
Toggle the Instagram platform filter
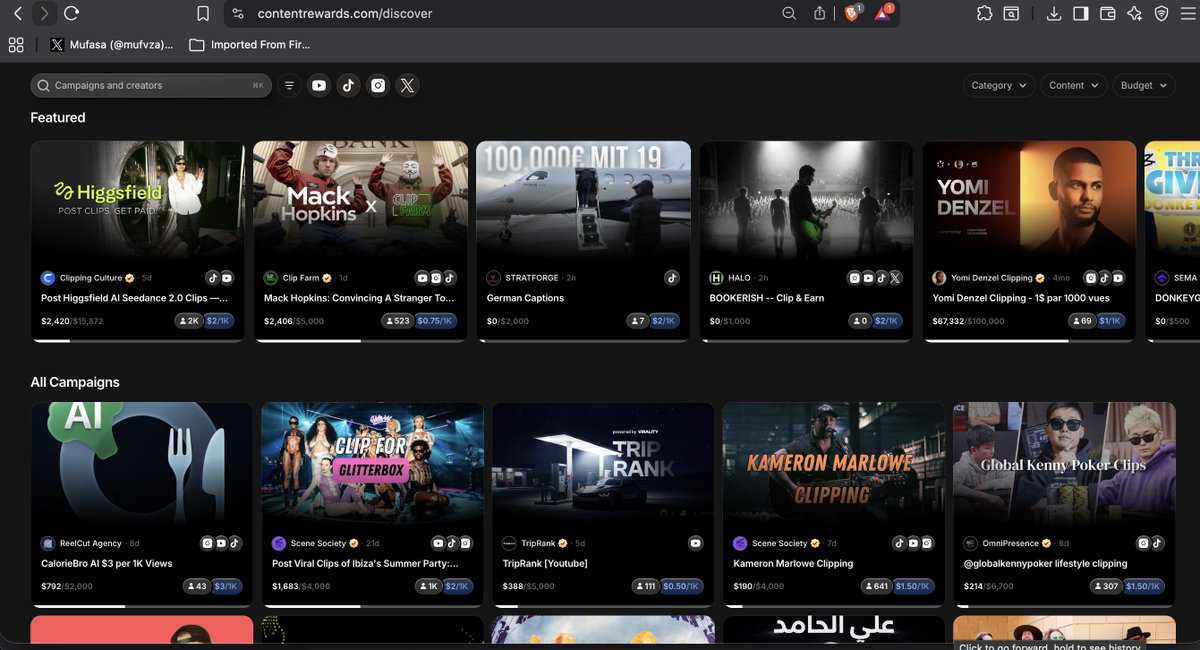(378, 86)
